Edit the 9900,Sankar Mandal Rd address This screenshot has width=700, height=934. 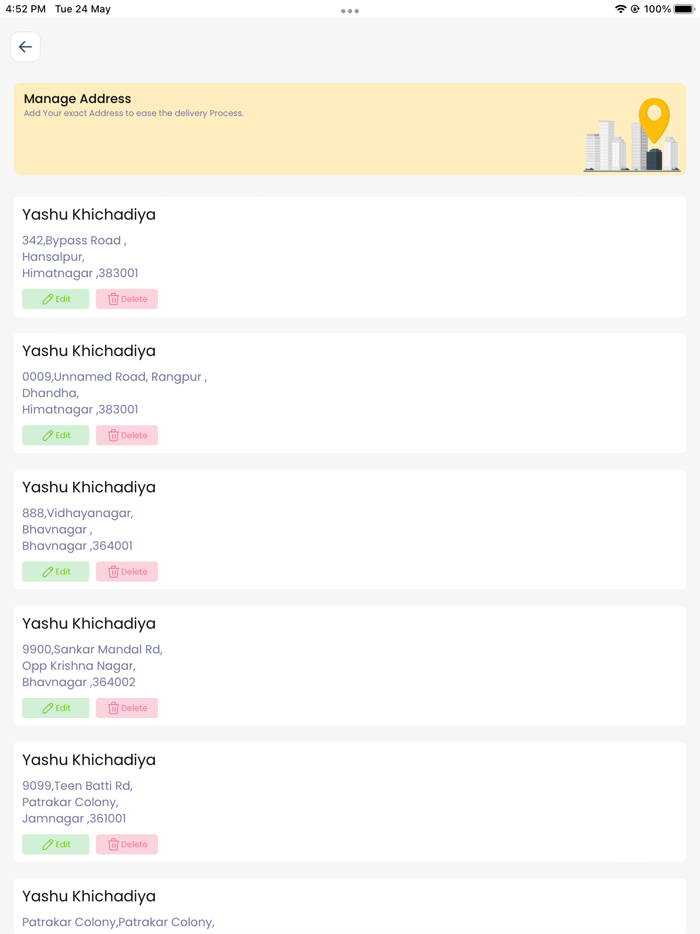pyautogui.click(x=55, y=708)
